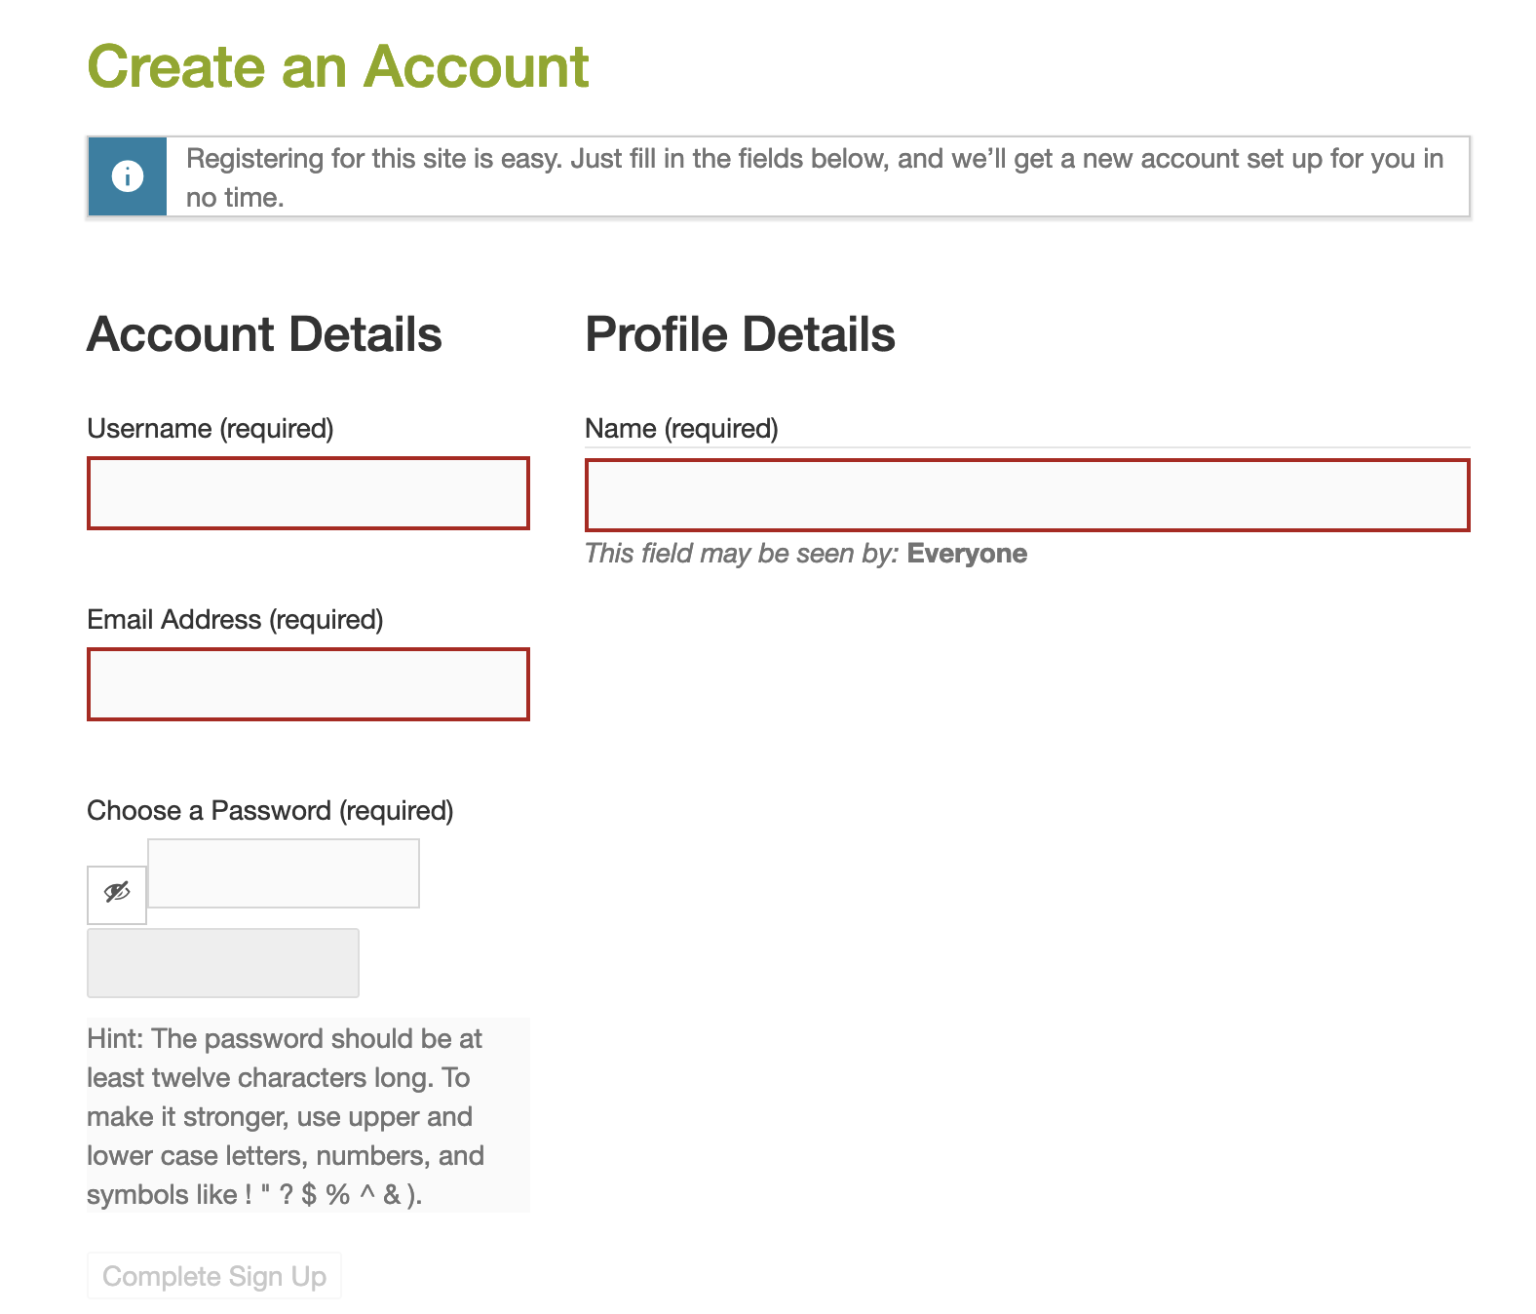Click the 'Hint: The password should be' line
1536x1314 pixels.
(x=285, y=1039)
